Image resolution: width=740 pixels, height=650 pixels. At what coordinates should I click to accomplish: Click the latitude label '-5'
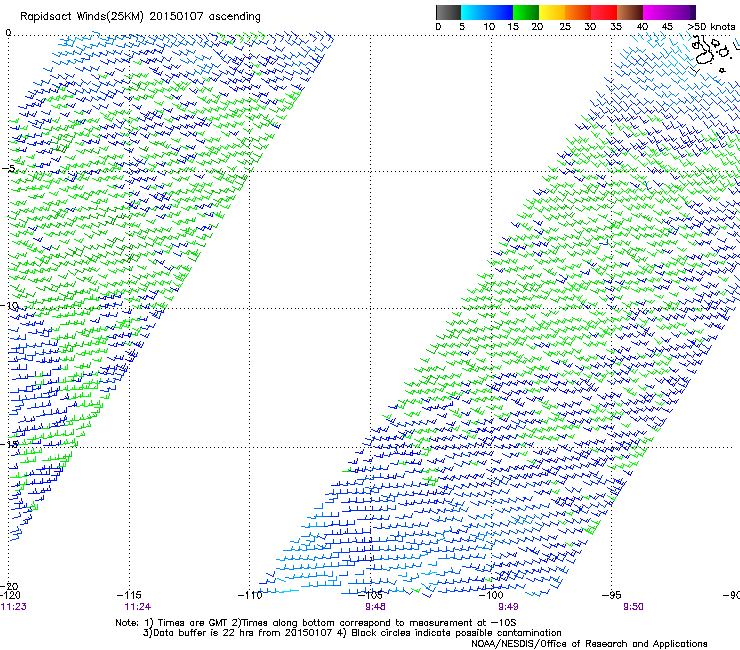pos(8,169)
